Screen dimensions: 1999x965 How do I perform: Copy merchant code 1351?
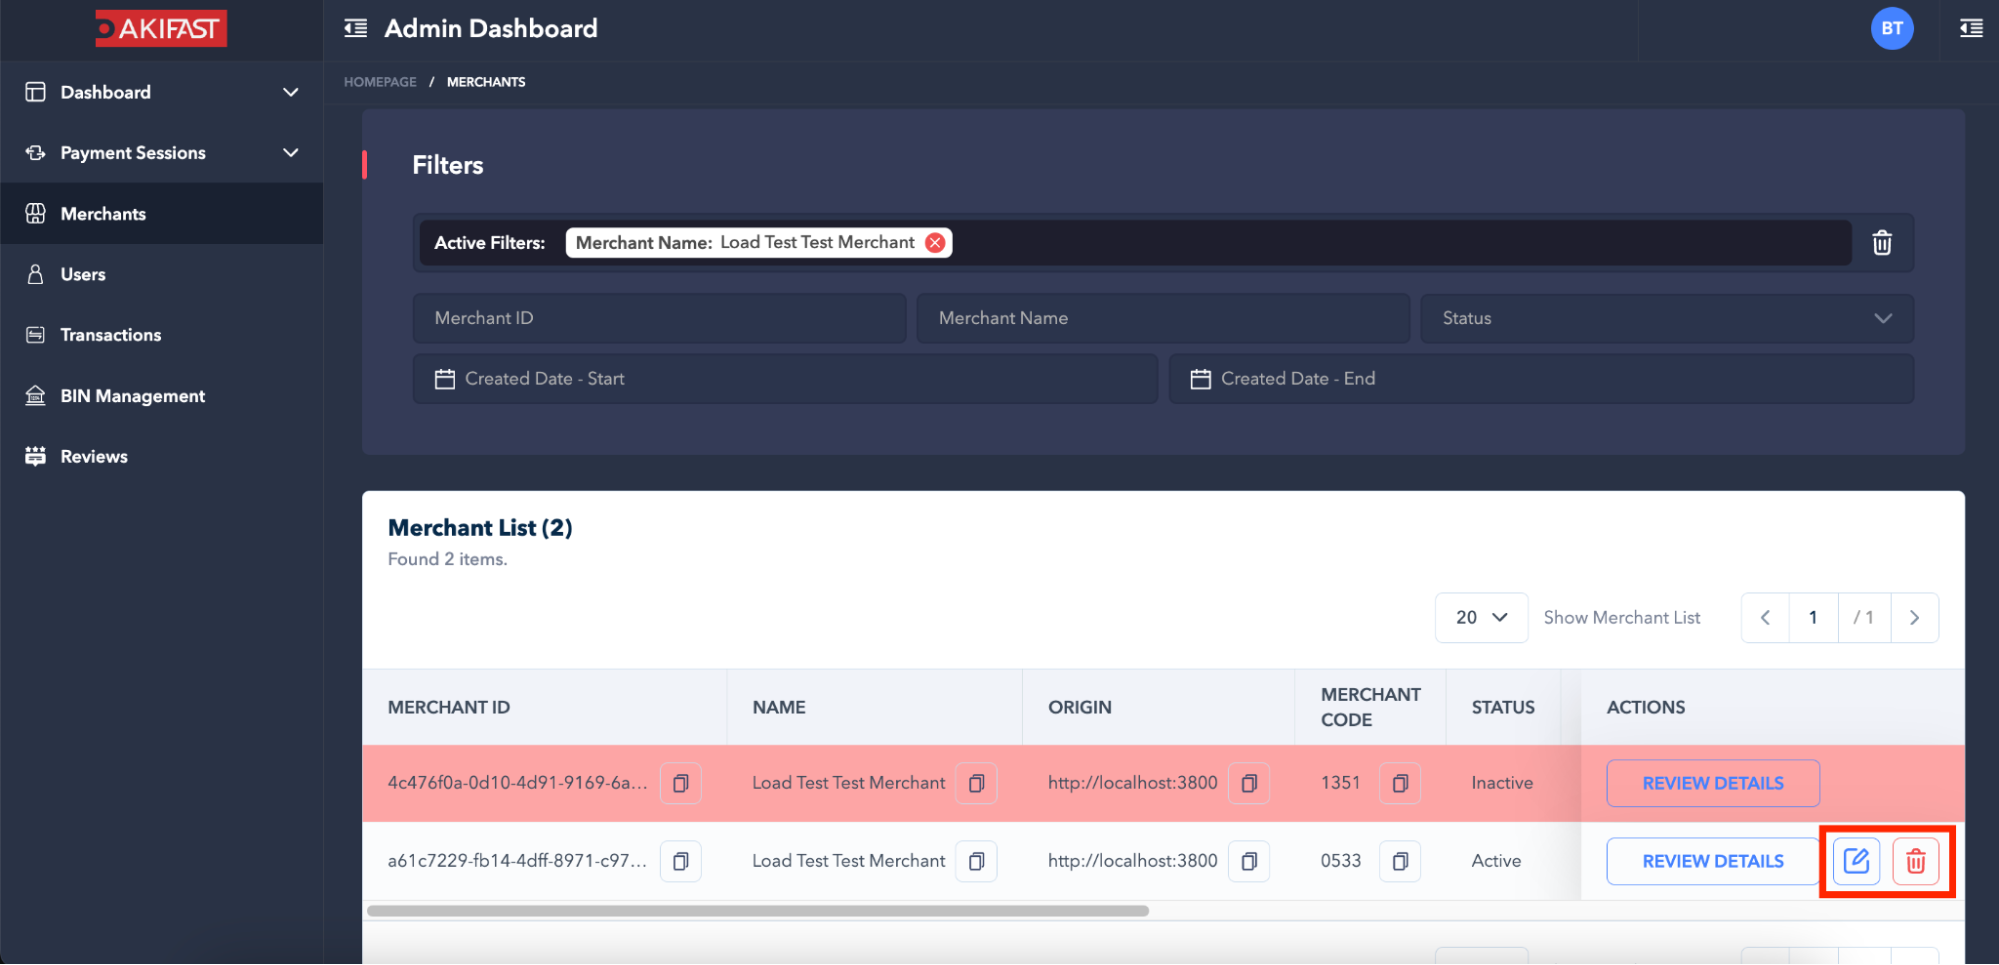tap(1400, 783)
